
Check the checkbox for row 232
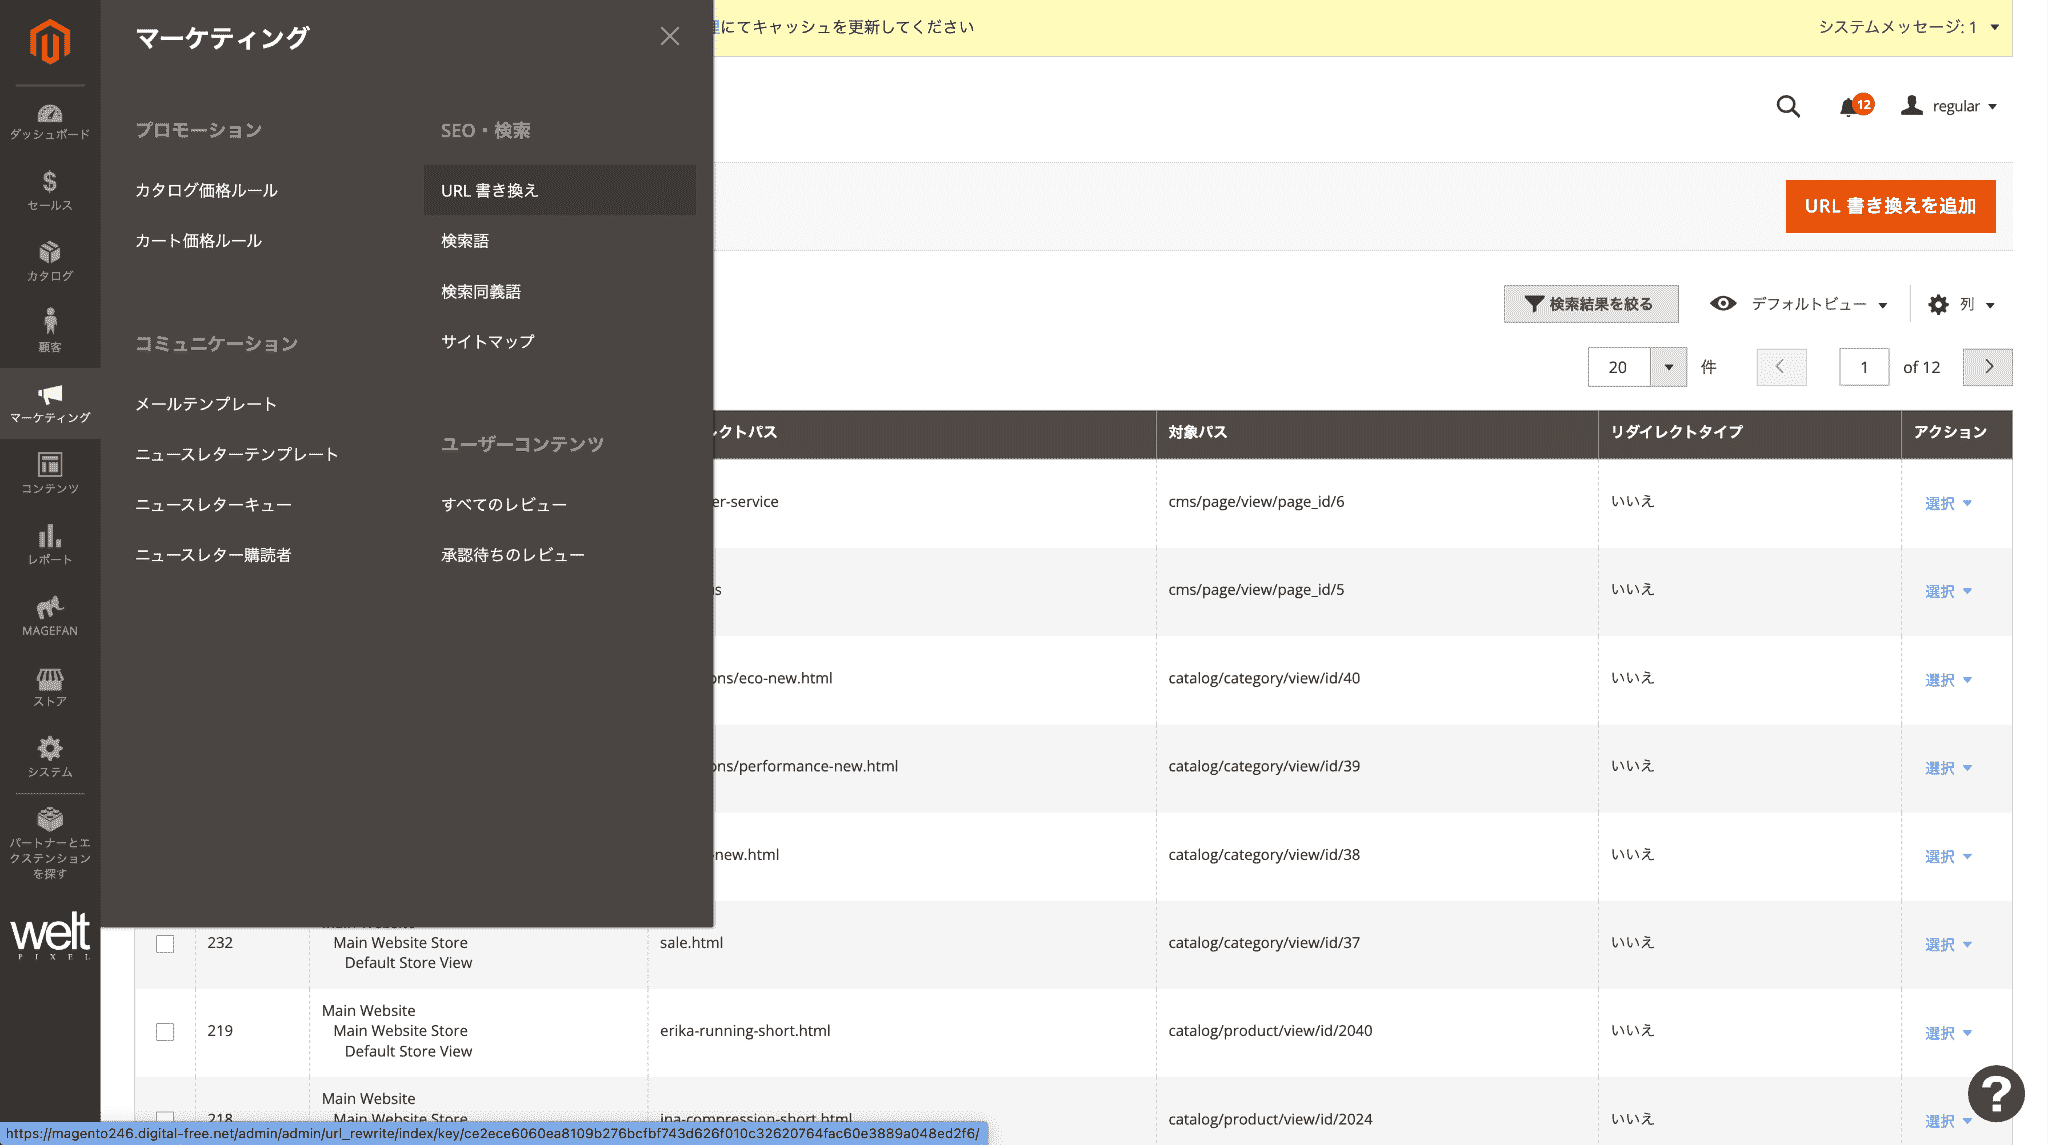165,942
